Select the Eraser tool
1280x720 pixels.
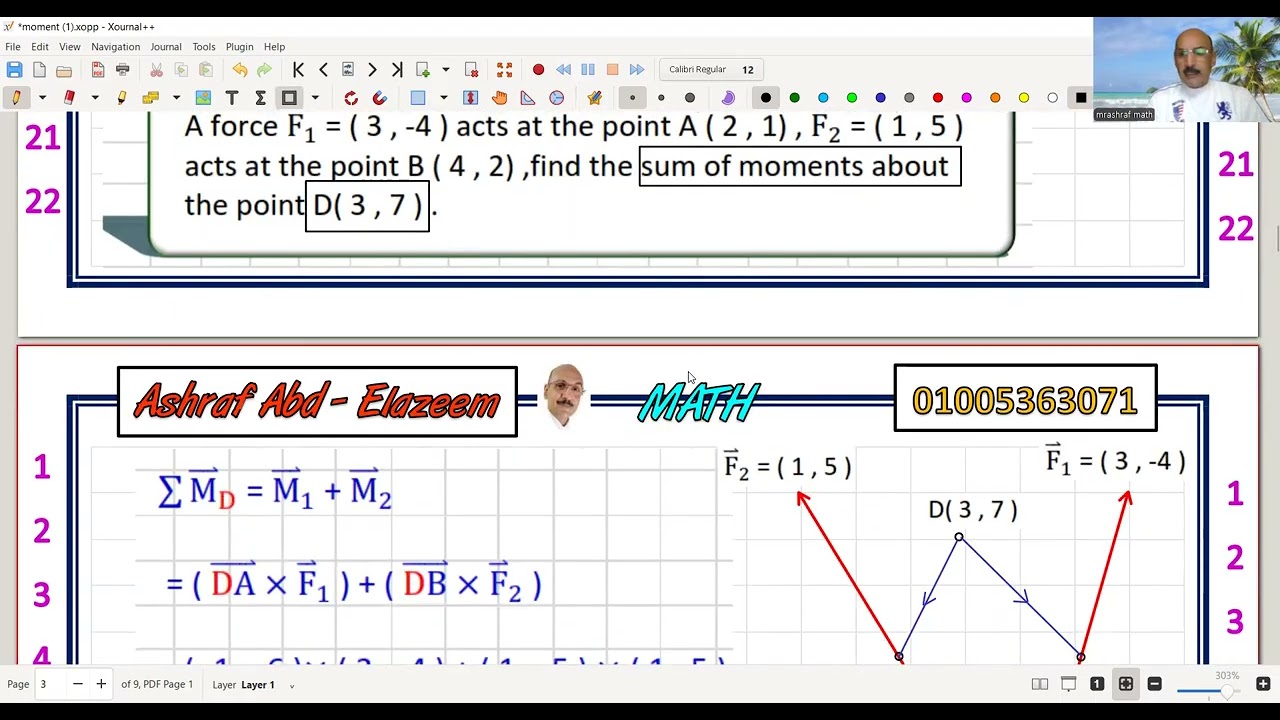point(69,98)
